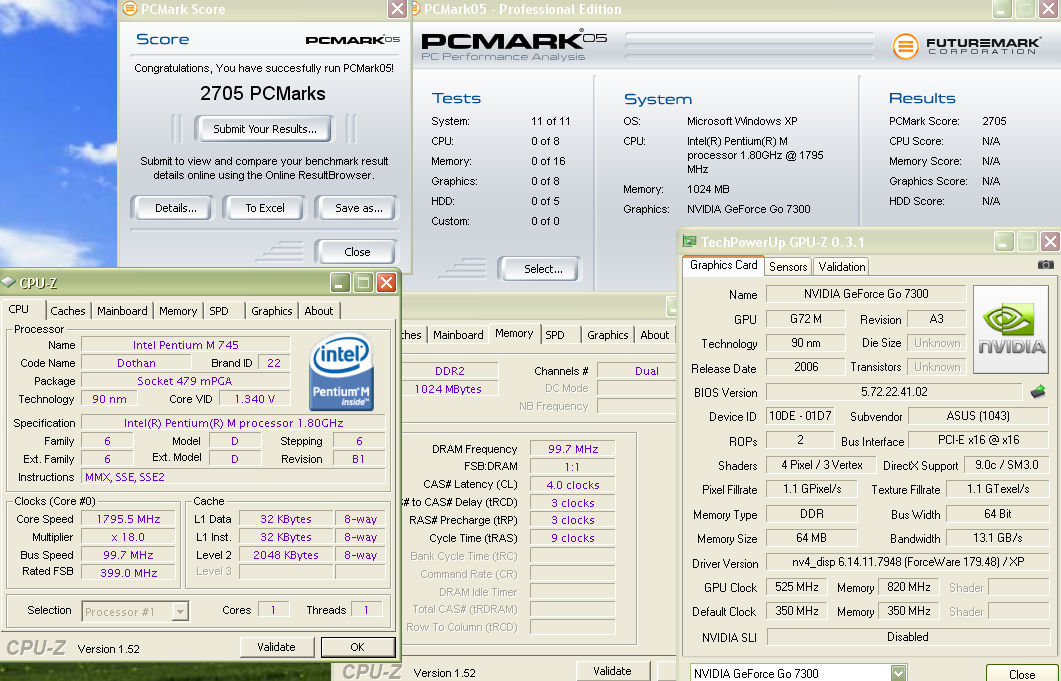Open the About tab in front CPU-Z
Screen dimensions: 1061x681
pos(319,311)
